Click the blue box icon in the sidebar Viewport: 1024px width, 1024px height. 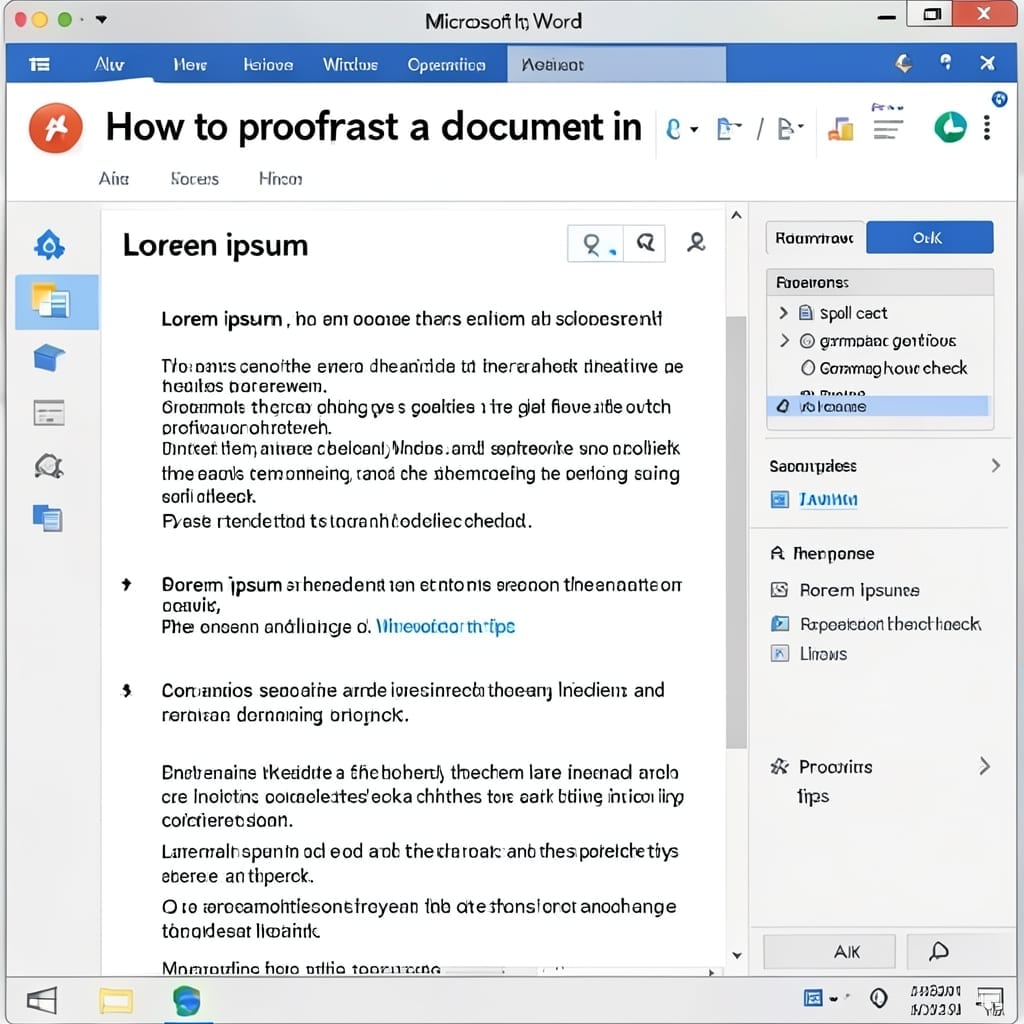pyautogui.click(x=49, y=358)
